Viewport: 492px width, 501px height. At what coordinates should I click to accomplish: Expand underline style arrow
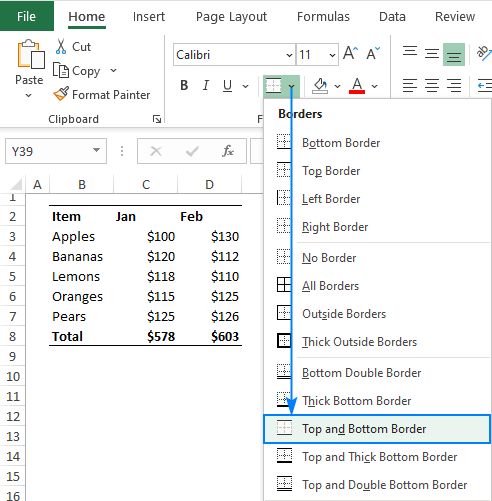(246, 86)
